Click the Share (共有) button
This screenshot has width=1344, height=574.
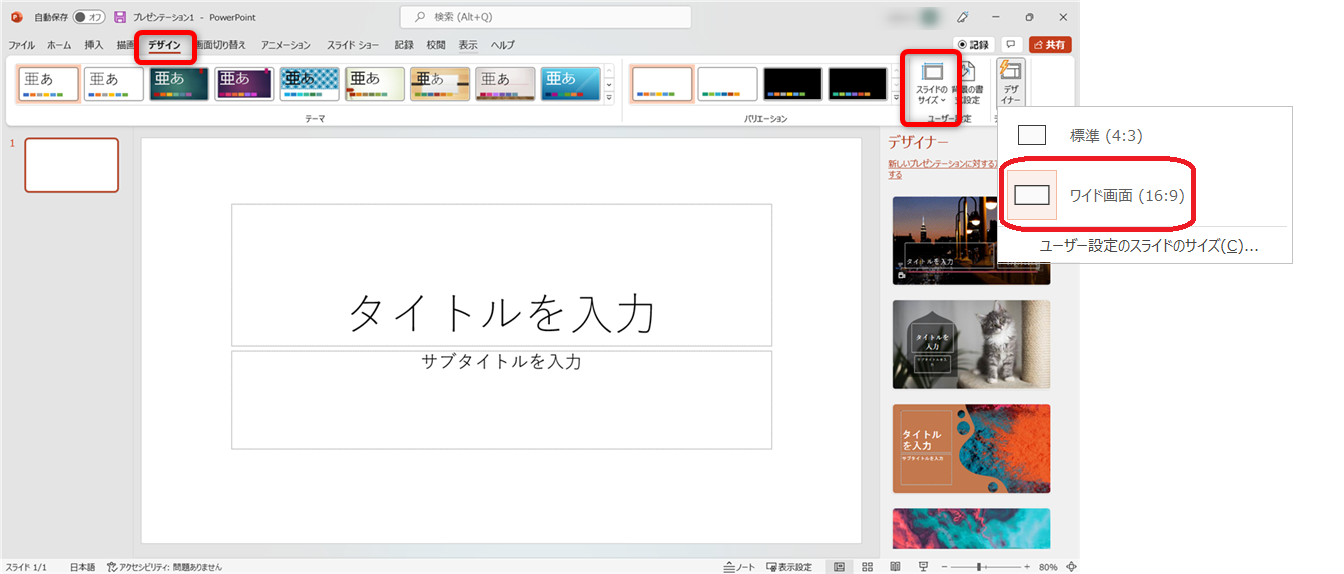pyautogui.click(x=1050, y=45)
